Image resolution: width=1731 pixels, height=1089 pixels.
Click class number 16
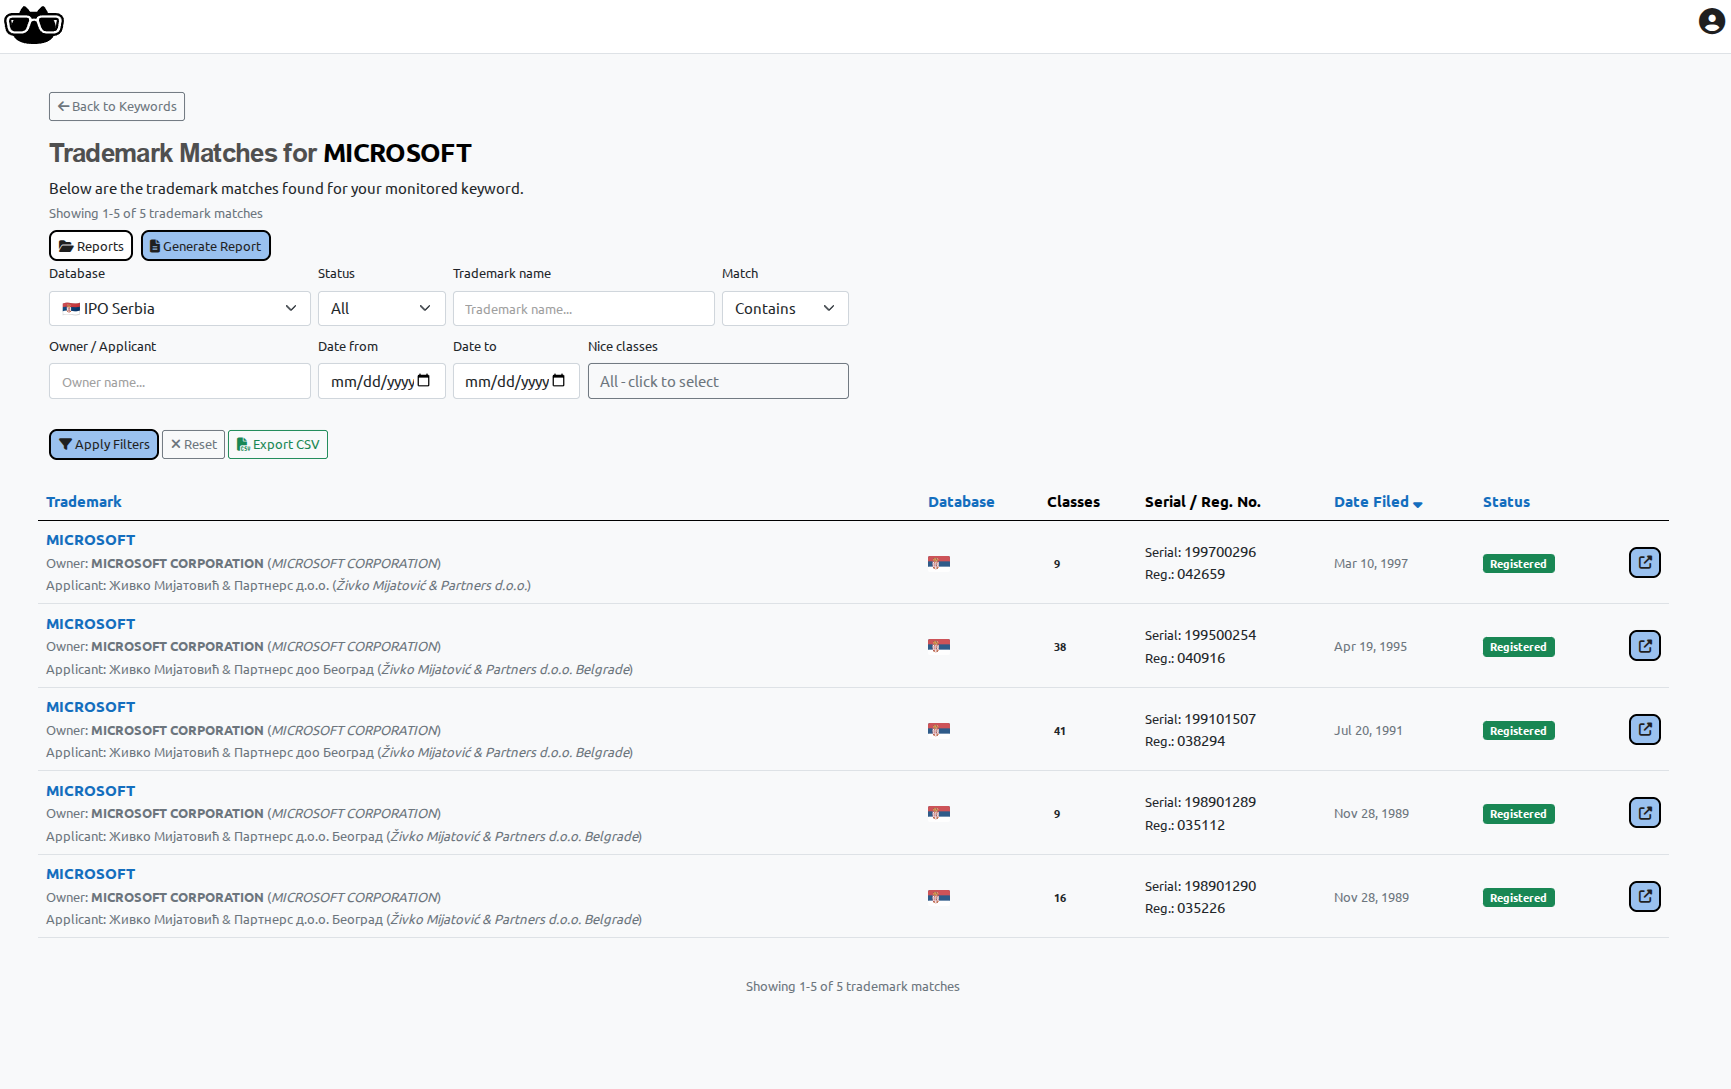[1060, 898]
